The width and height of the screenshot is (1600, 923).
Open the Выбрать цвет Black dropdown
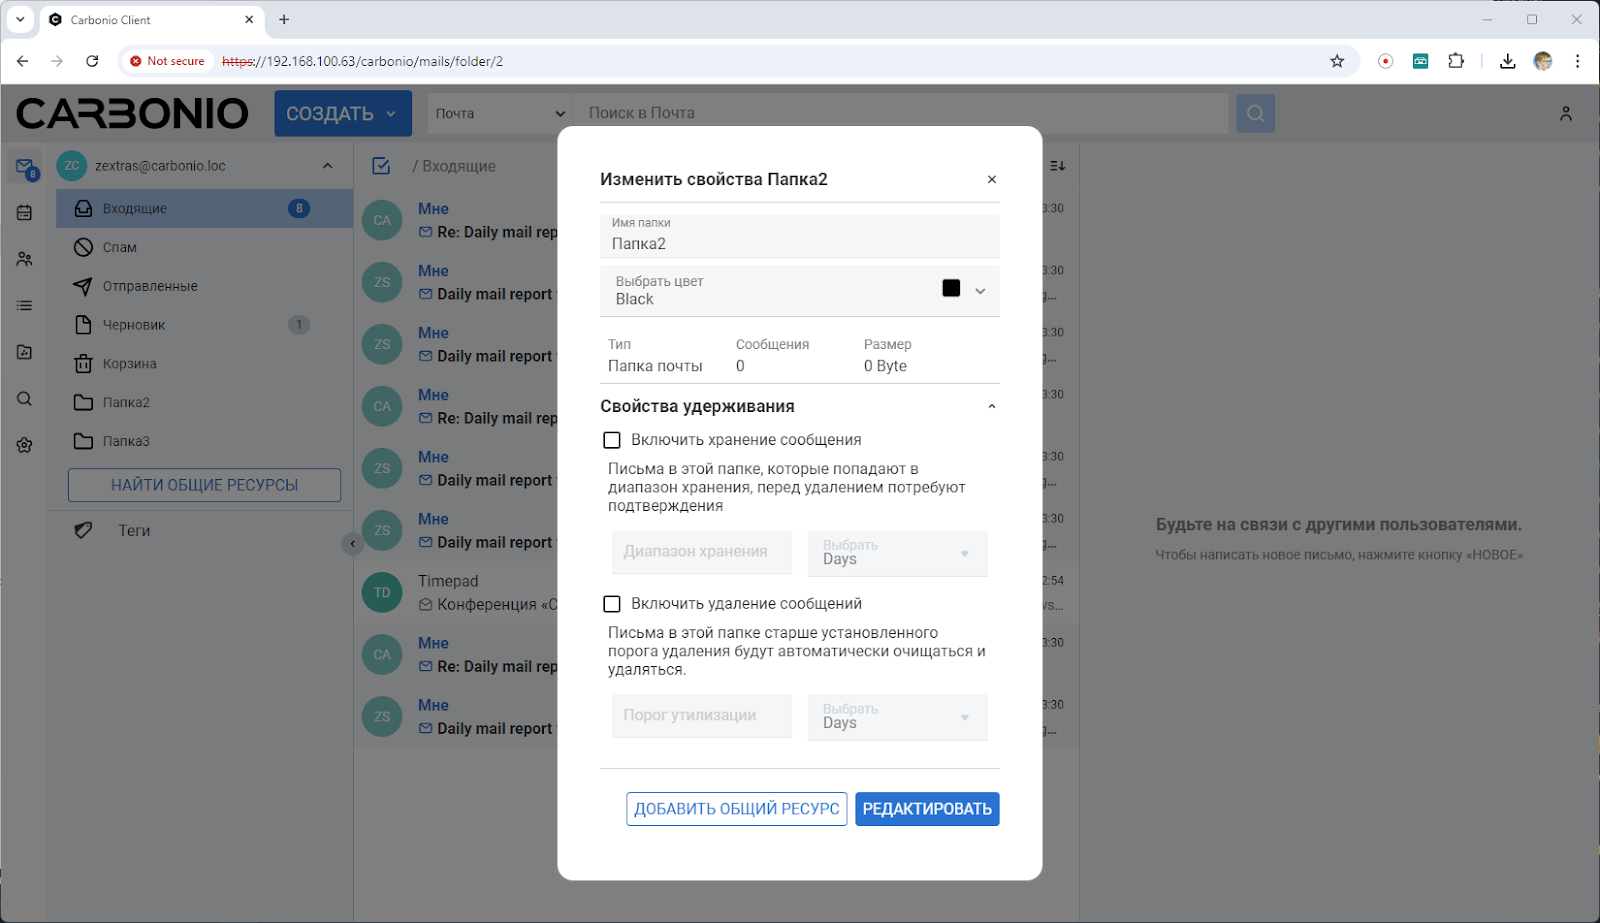click(800, 291)
